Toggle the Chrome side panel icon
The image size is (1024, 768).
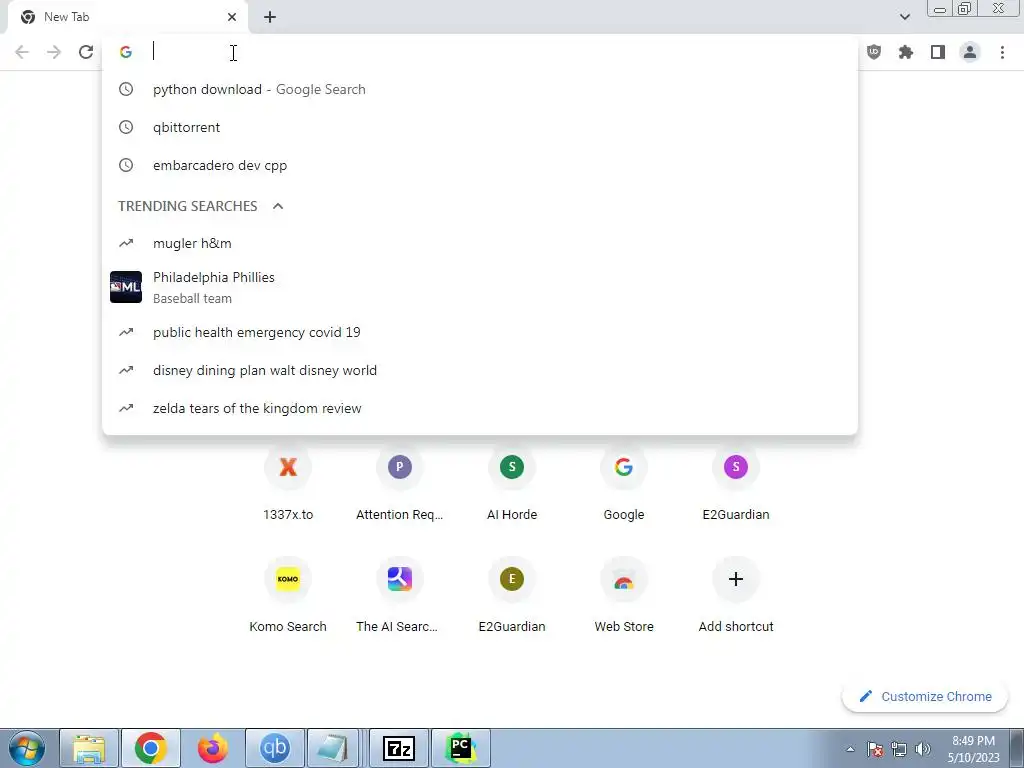click(x=938, y=52)
